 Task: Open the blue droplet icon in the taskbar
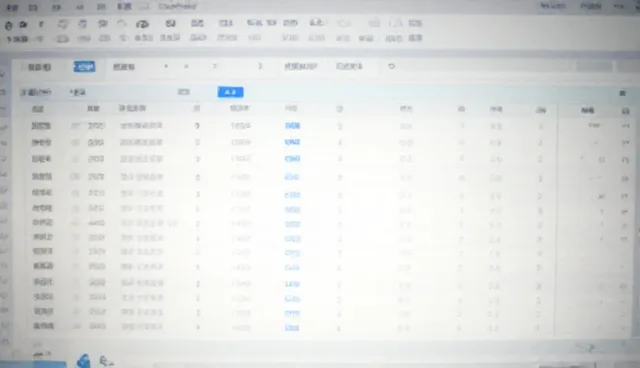tap(84, 361)
